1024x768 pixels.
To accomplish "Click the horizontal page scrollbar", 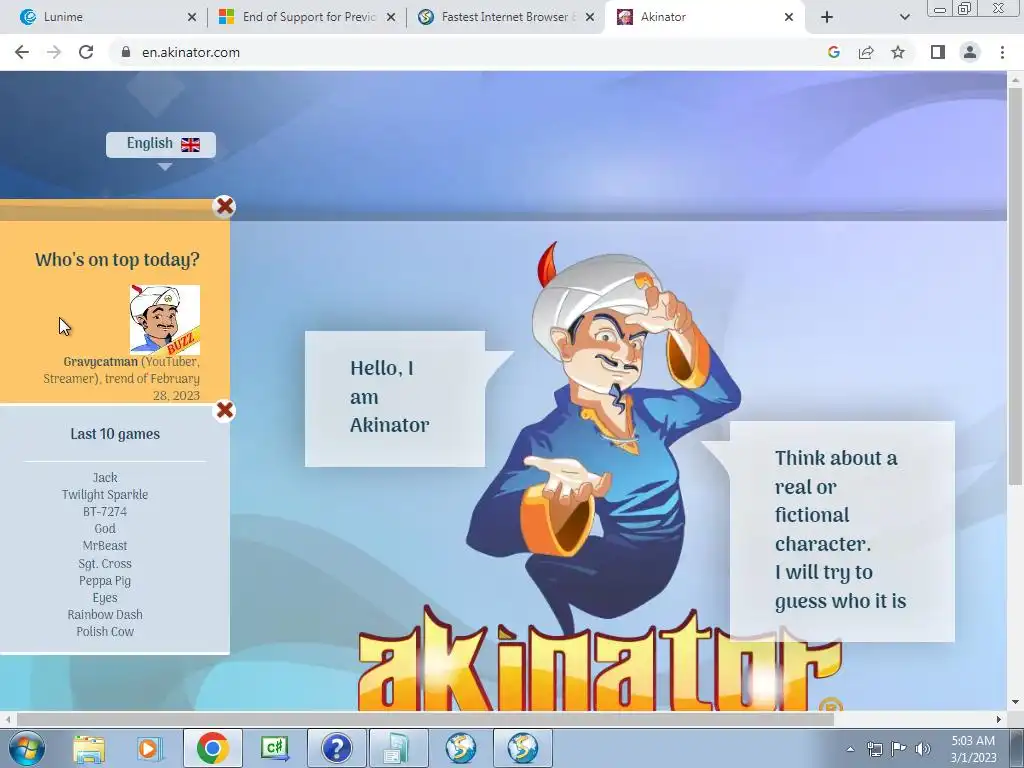I will tap(424, 719).
